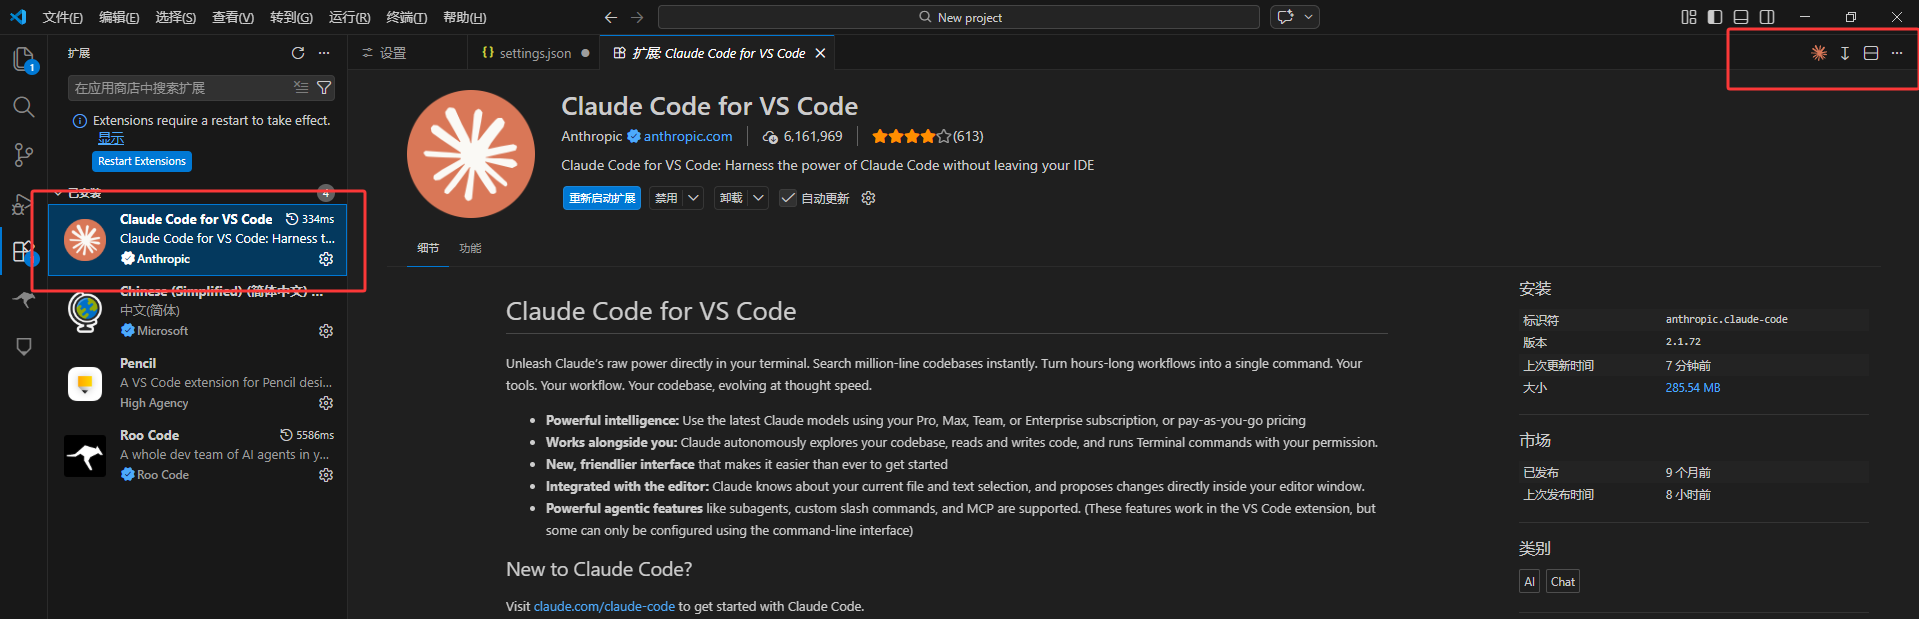This screenshot has height=619, width=1919.
Task: Toggle bottom panel visibility
Action: [x=1741, y=17]
